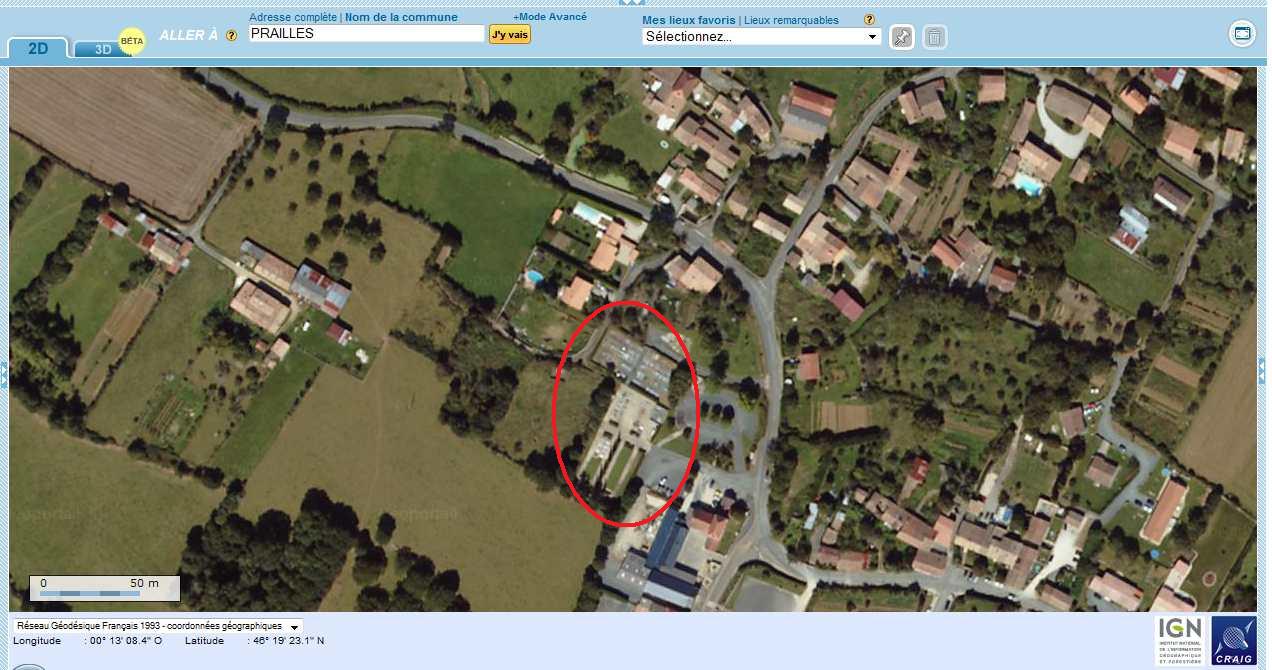The image size is (1272, 670).
Task: Collapse the top toolbar via top handle
Action: point(634,3)
